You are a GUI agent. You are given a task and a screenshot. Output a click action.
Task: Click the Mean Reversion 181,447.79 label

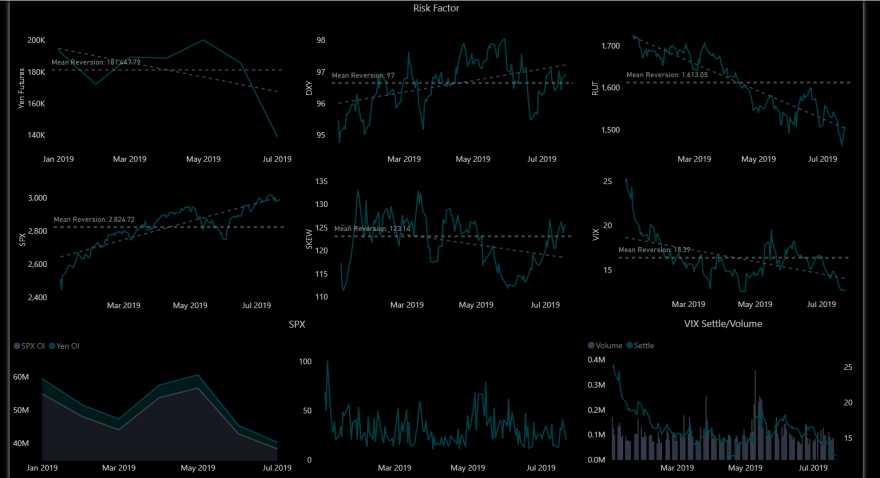tap(96, 62)
